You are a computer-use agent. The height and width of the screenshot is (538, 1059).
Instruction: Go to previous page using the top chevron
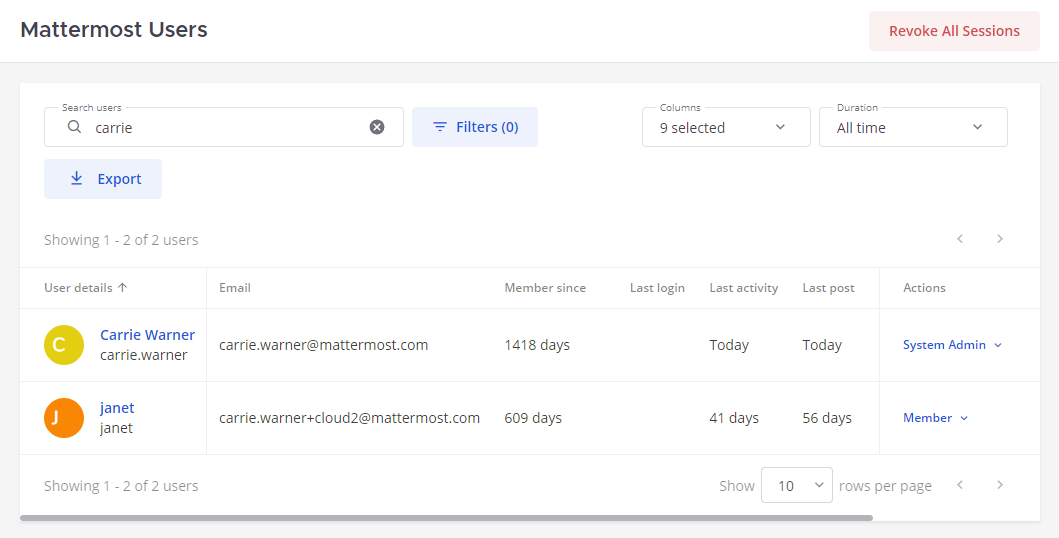click(x=960, y=239)
